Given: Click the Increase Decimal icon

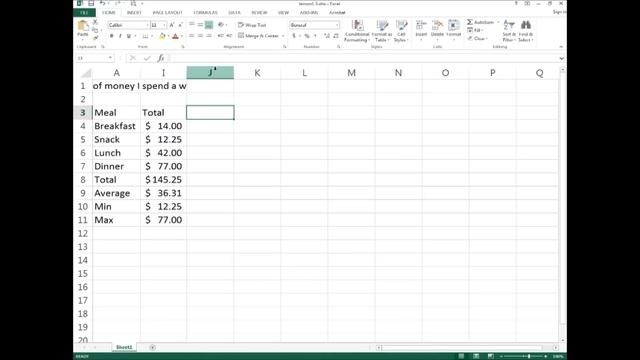Looking at the screenshot, I should pos(327,36).
